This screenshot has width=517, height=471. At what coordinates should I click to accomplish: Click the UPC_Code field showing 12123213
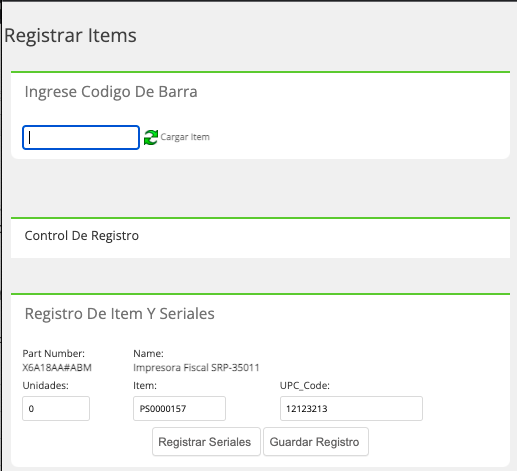[351, 408]
